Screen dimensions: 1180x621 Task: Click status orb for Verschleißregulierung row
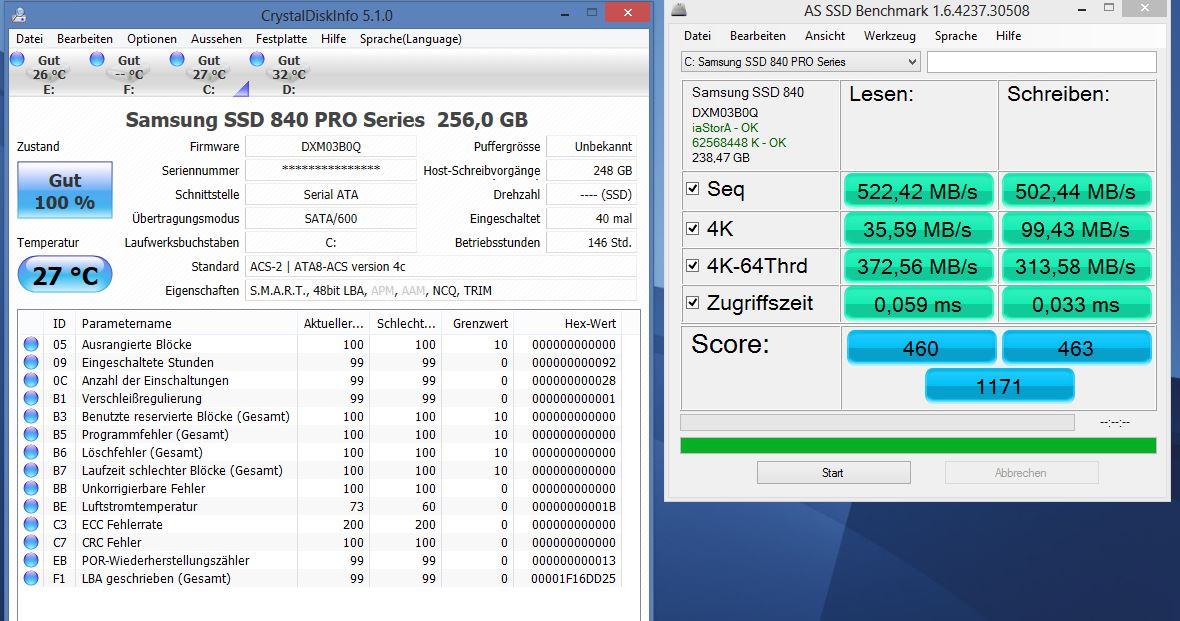[x=31, y=398]
